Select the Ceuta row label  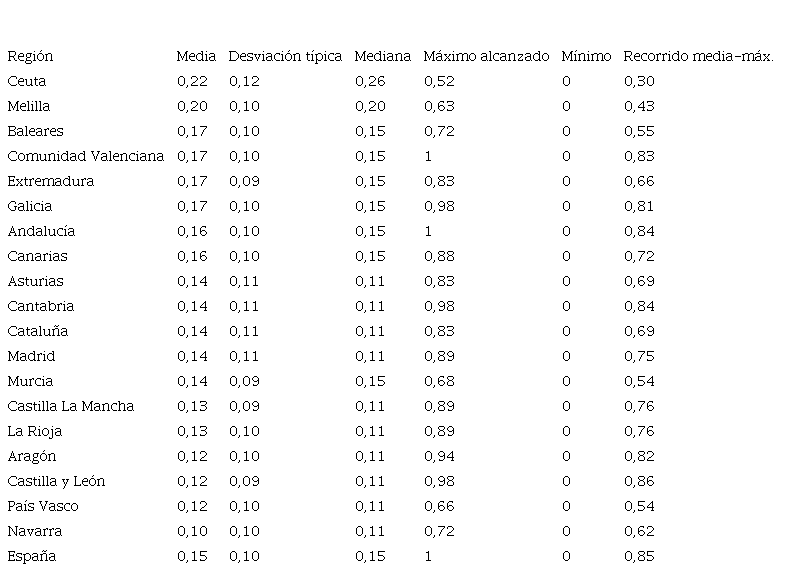(x=27, y=82)
